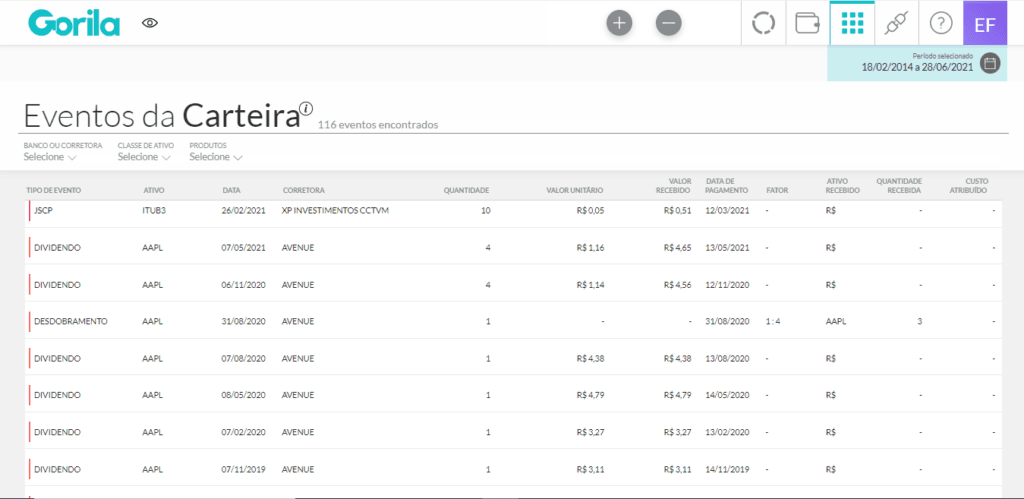The image size is (1024, 499).
Task: Click the selected period date range
Action: coord(917,67)
